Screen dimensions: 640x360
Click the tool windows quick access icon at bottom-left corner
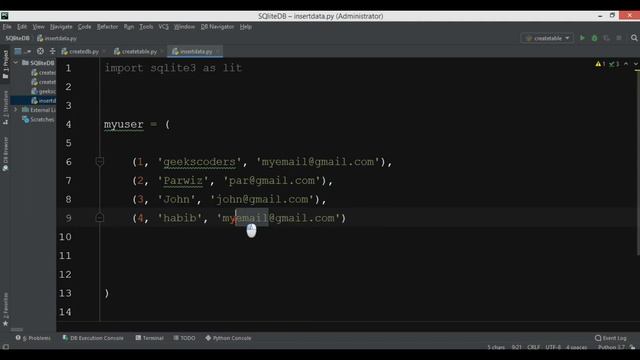[5, 347]
